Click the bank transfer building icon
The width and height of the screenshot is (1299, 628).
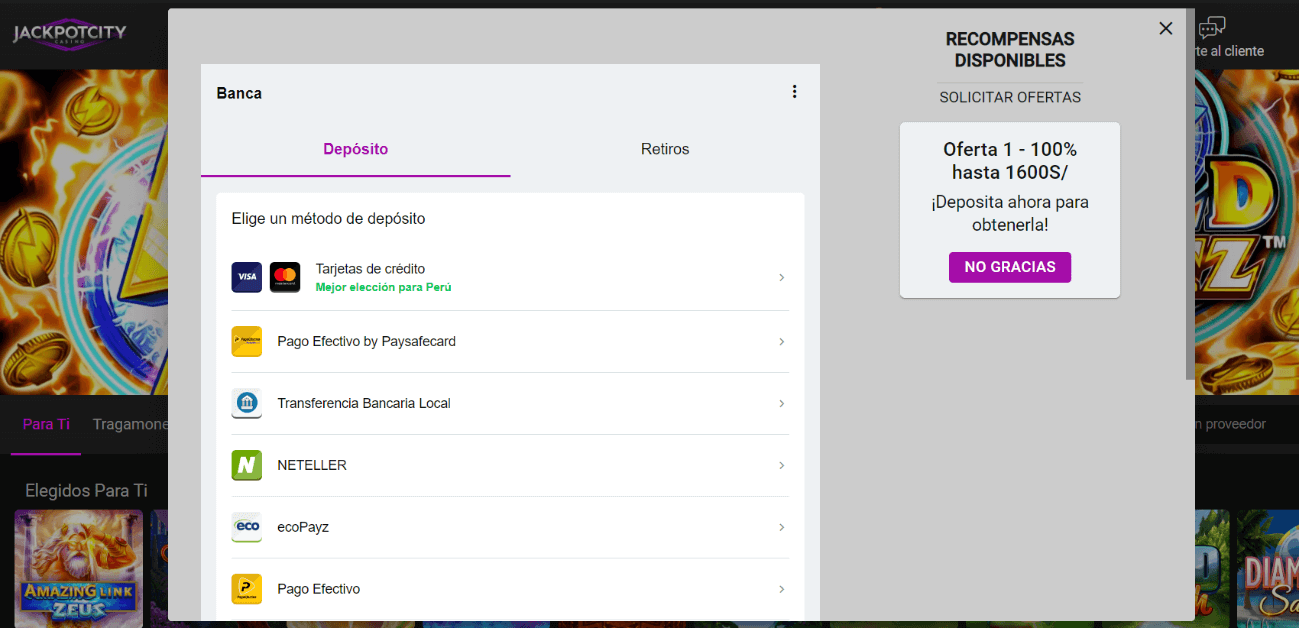pos(246,403)
